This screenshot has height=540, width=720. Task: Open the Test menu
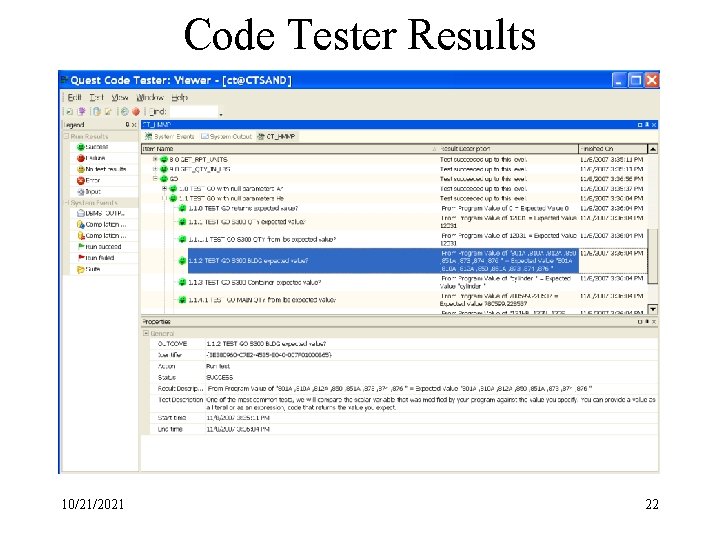pyautogui.click(x=96, y=97)
